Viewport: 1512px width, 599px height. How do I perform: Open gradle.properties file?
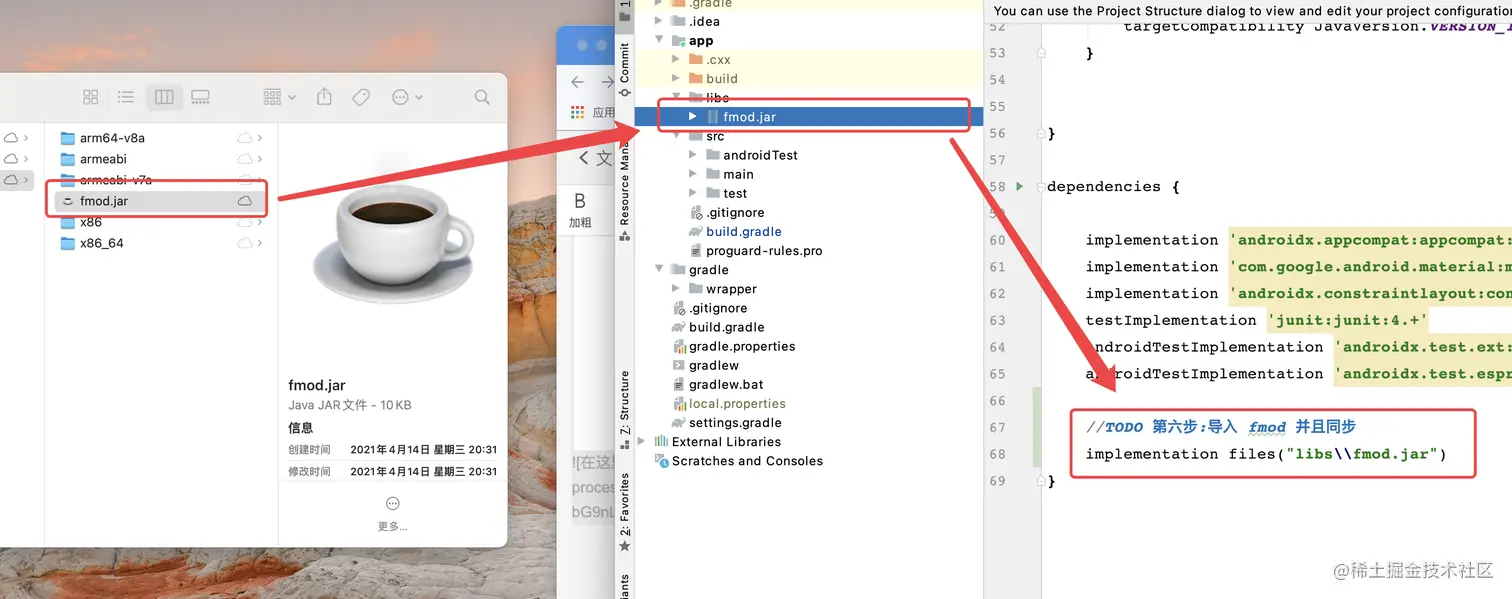click(x=741, y=346)
